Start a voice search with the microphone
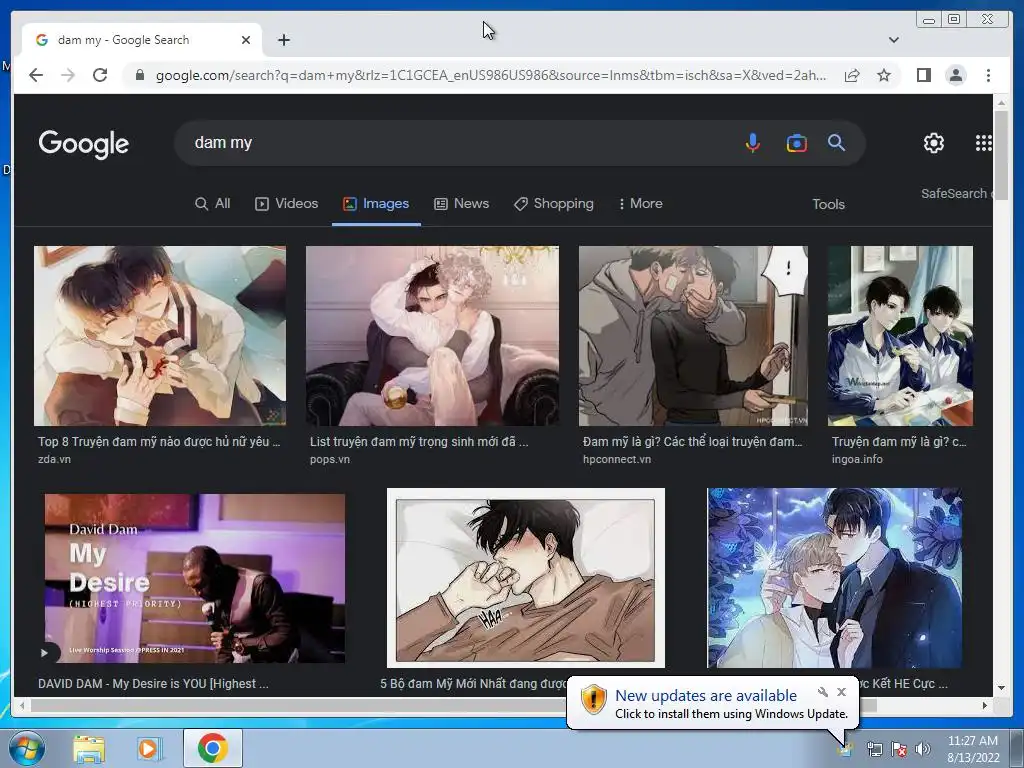This screenshot has height=768, width=1024. coord(753,142)
